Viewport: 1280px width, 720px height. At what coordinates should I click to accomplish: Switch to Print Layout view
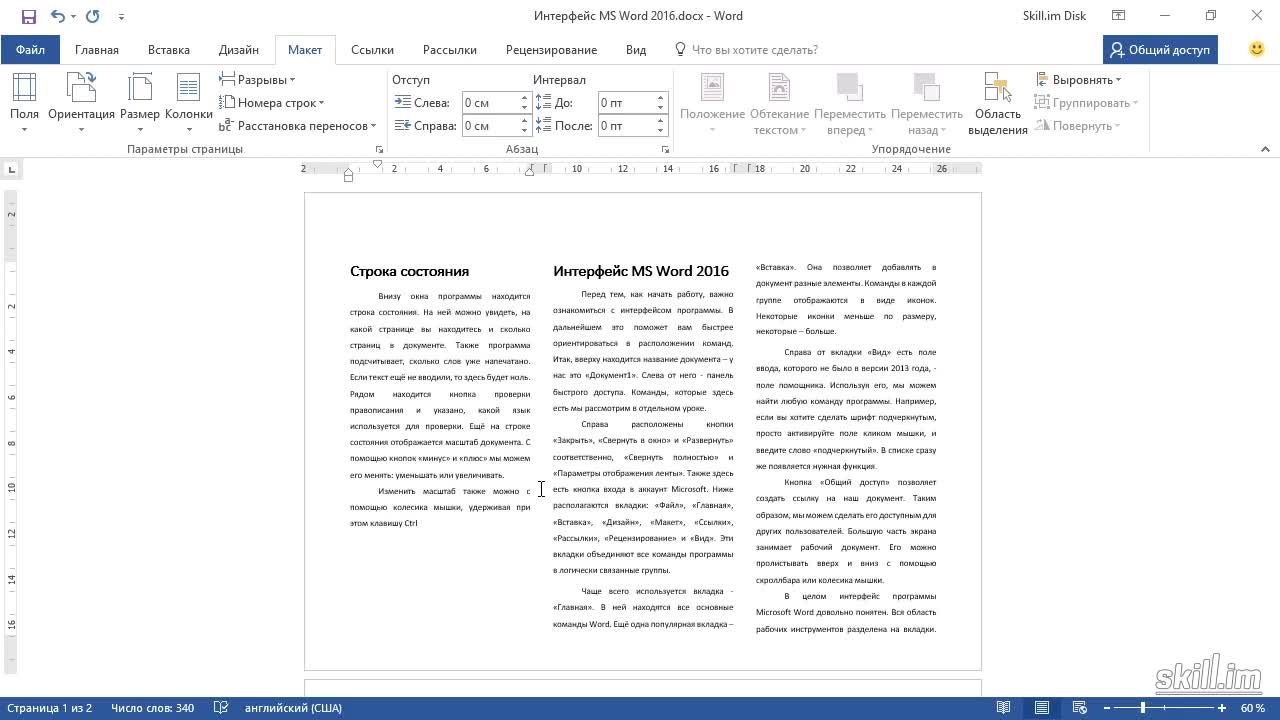tap(1042, 708)
